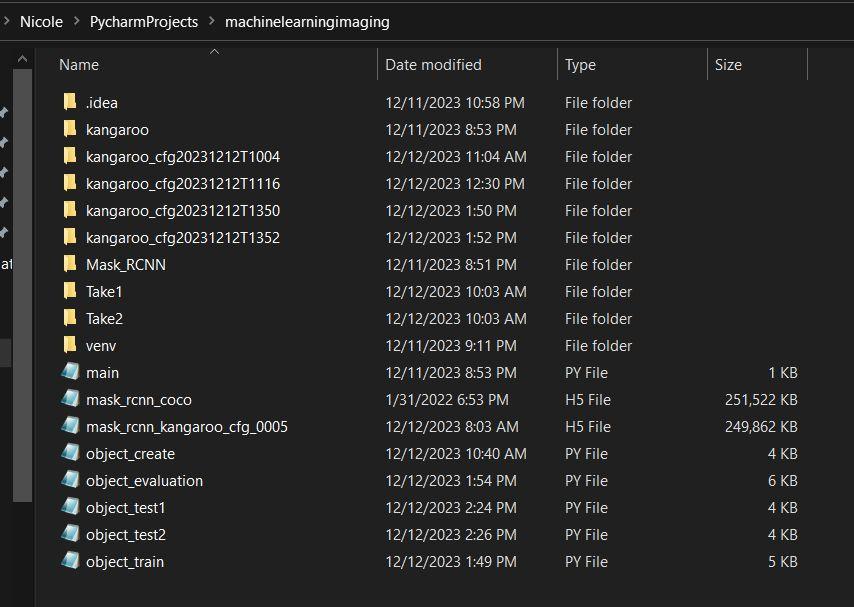Sort files by Type column
The height and width of the screenshot is (607, 854).
[580, 65]
